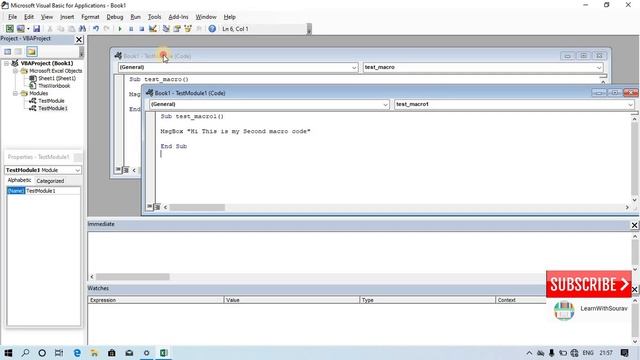Select ThisWorkbook in project tree
Screen dimensions: 640x360
[54, 86]
